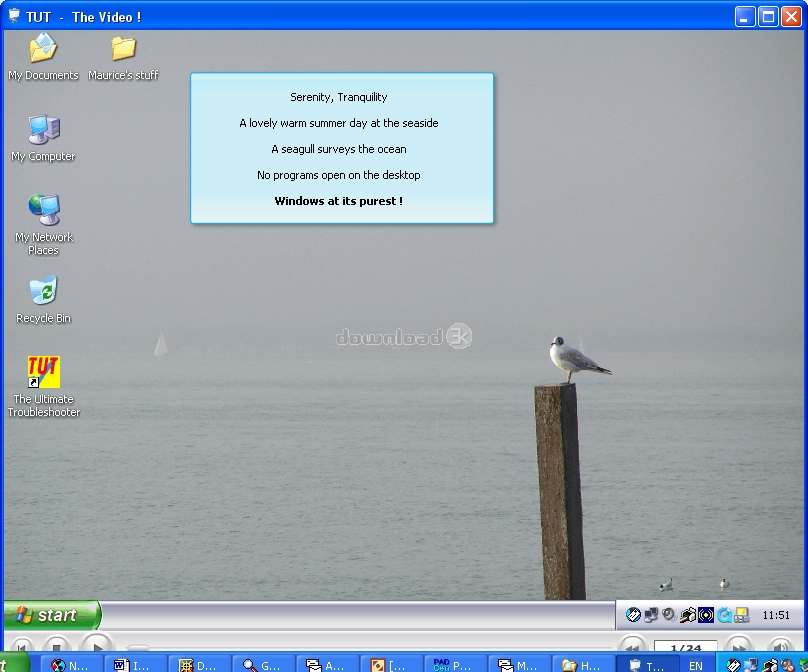Open the EN language indicator
The width and height of the screenshot is (808, 672).
[696, 666]
